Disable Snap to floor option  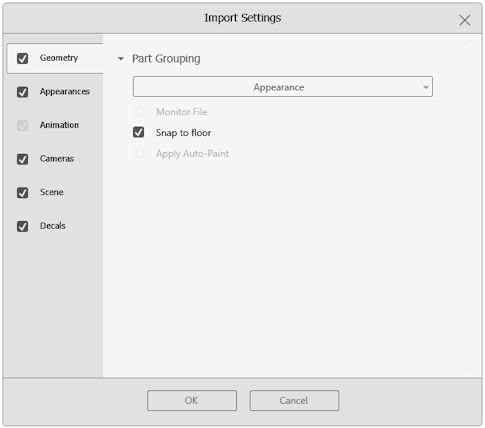[x=139, y=132]
